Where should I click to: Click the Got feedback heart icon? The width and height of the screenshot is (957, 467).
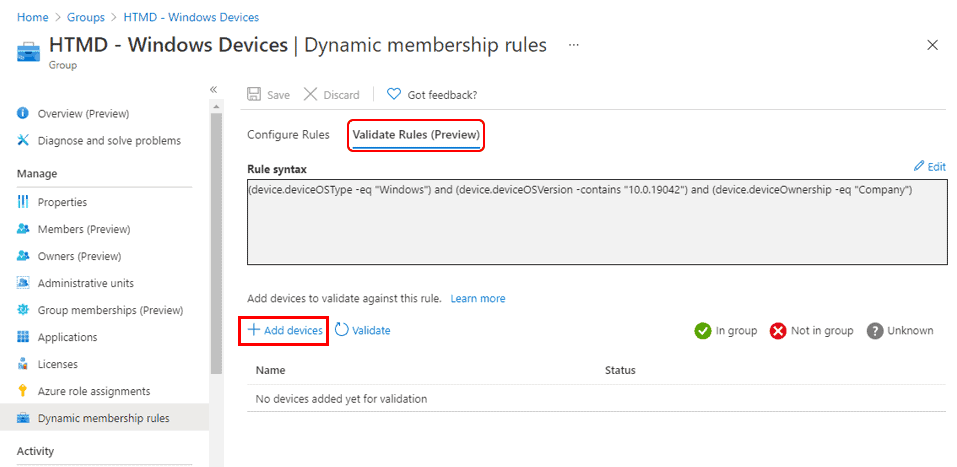(394, 95)
